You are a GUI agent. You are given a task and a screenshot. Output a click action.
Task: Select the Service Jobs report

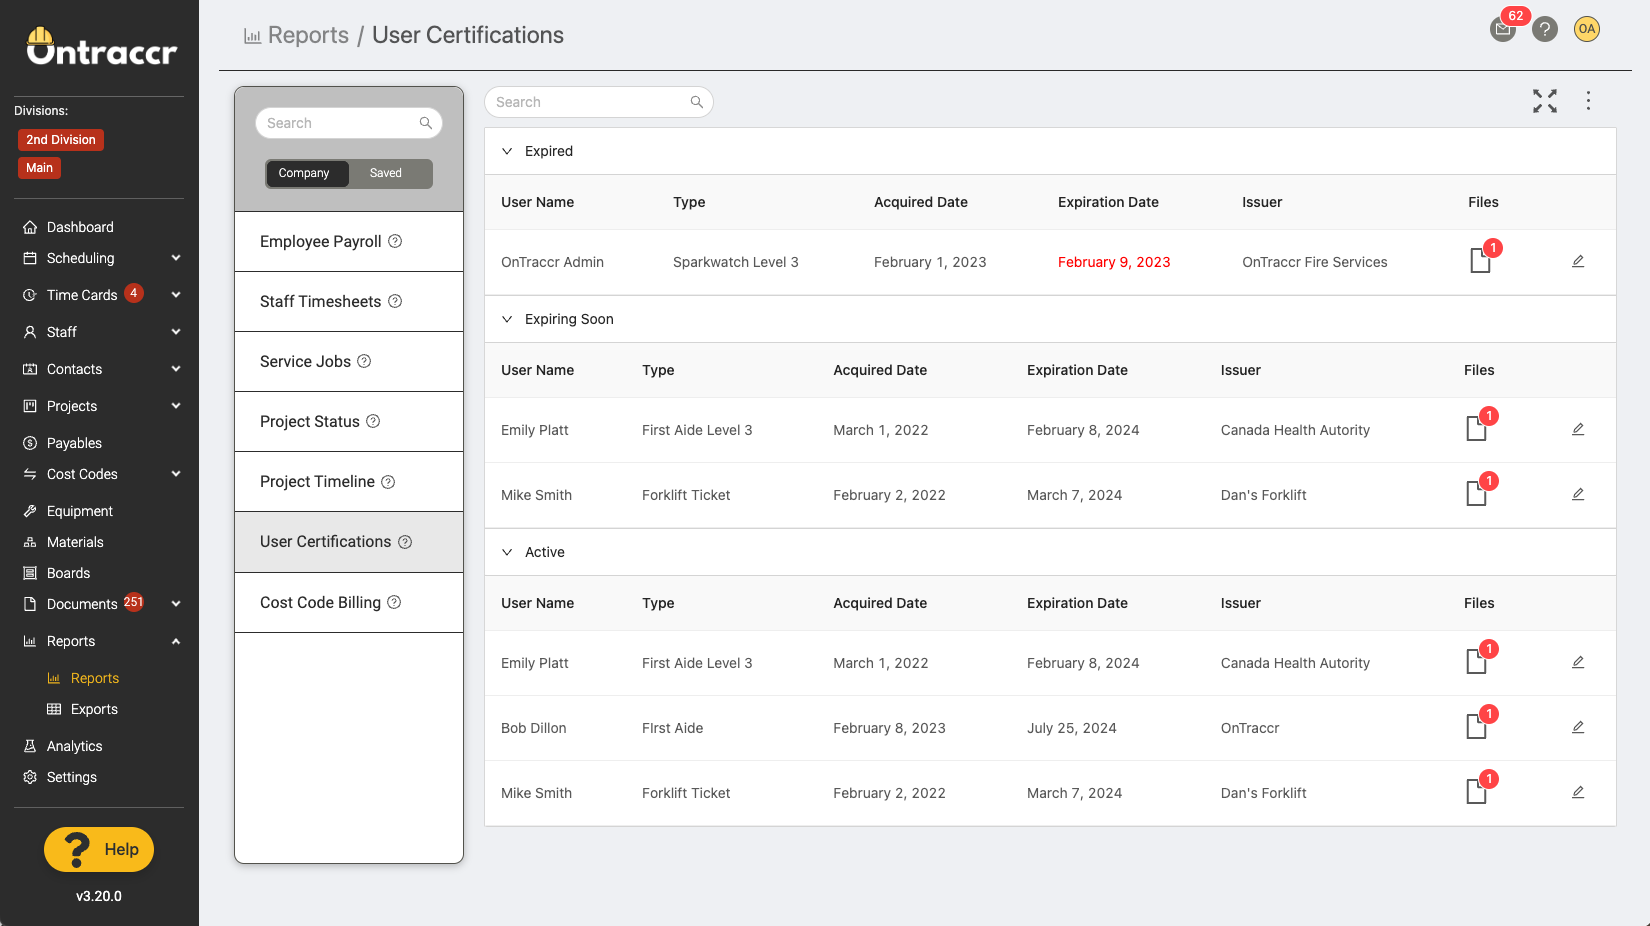coord(349,361)
